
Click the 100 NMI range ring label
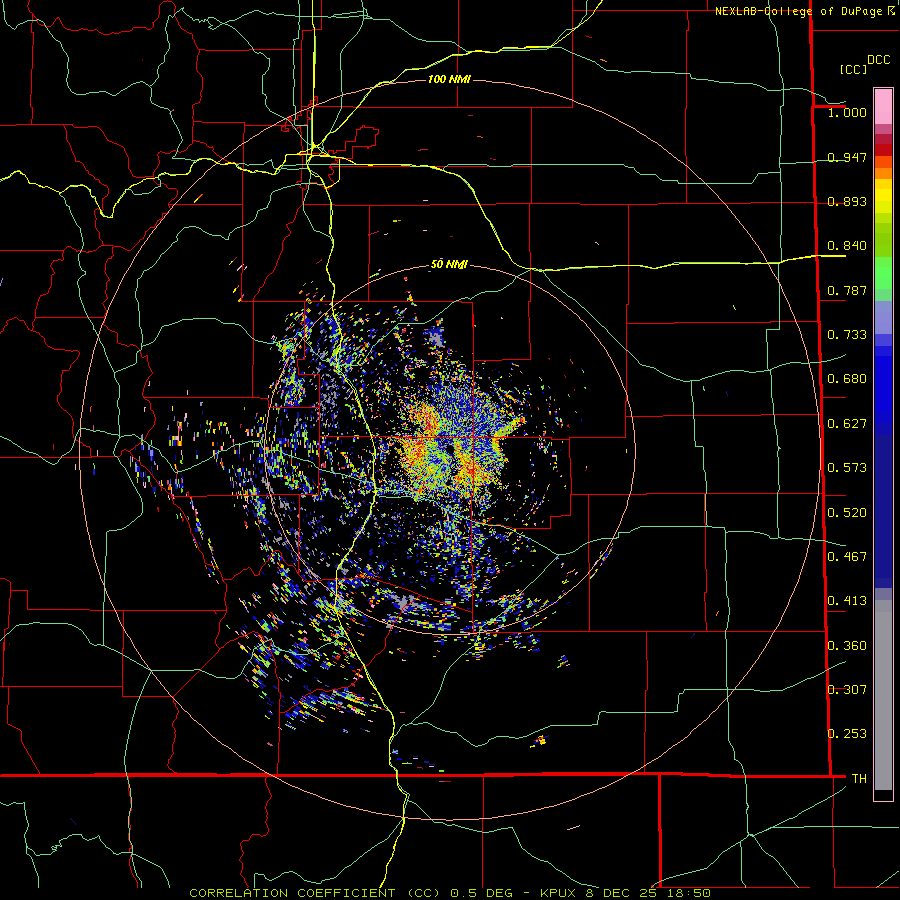449,79
